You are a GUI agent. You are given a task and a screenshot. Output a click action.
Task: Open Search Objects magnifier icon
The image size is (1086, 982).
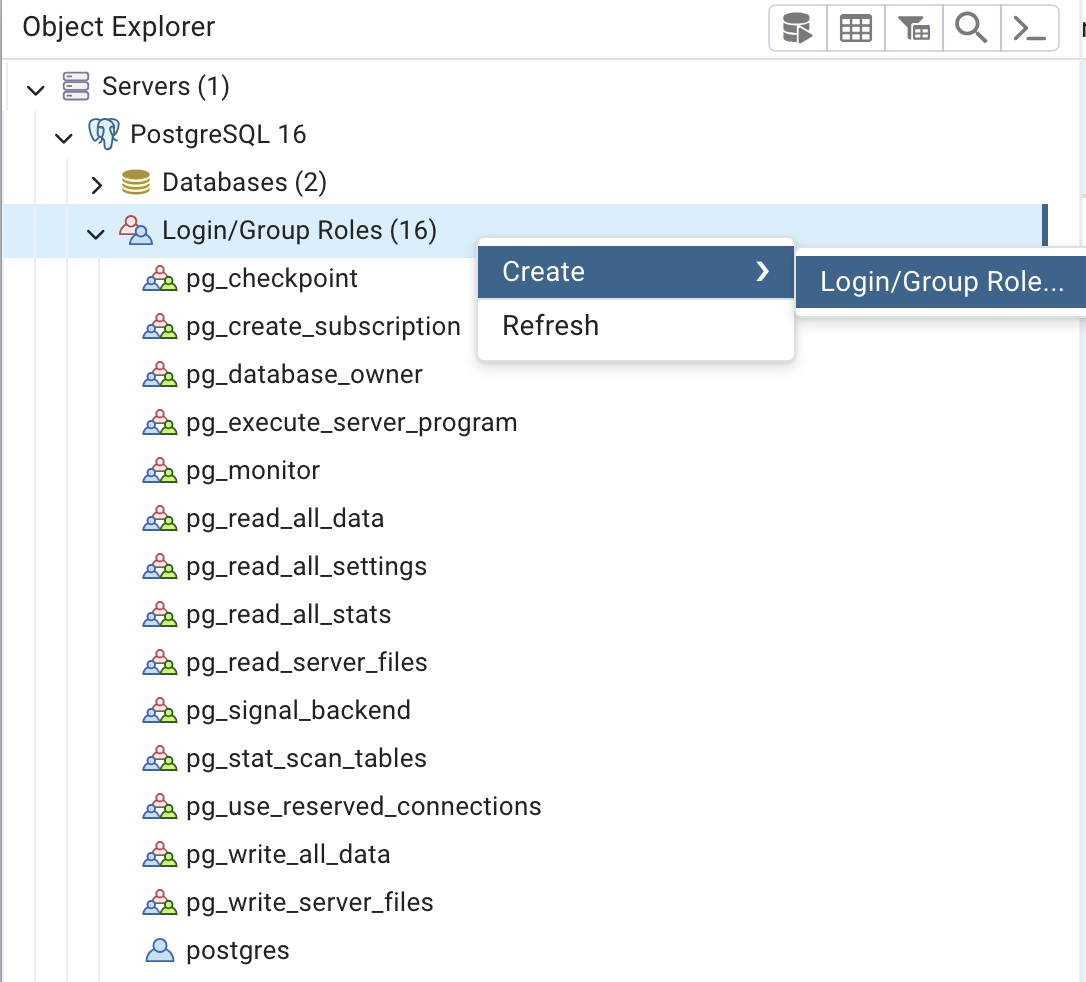[971, 28]
